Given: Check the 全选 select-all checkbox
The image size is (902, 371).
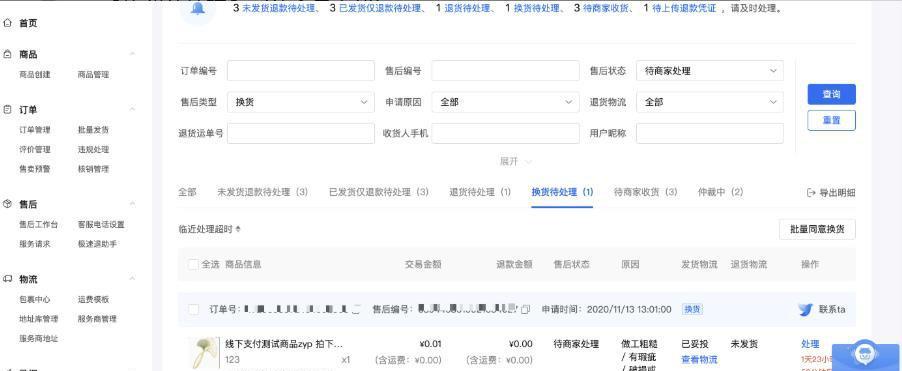Looking at the screenshot, I should [193, 265].
